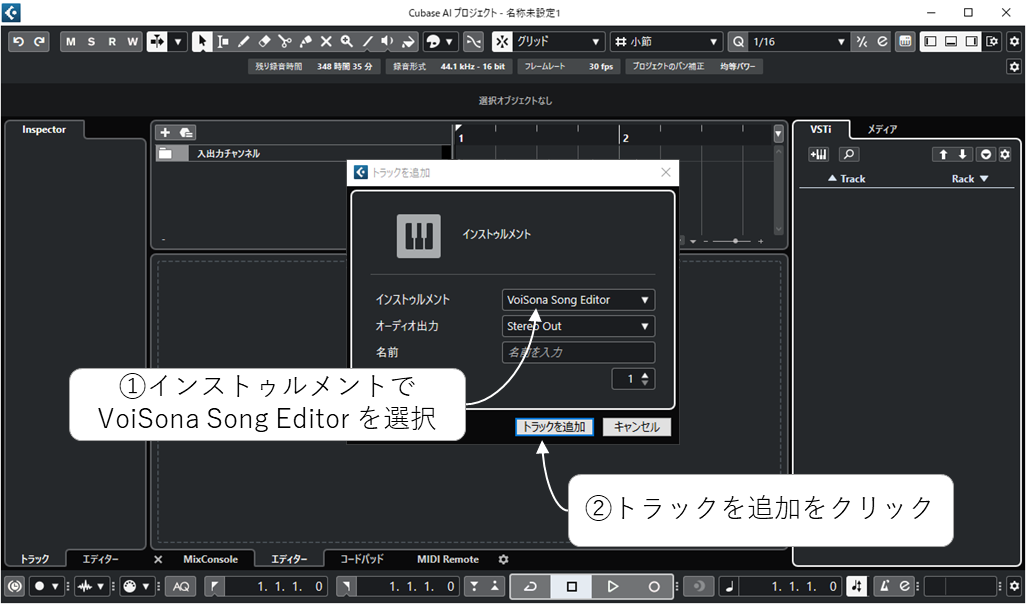Image resolution: width=1026 pixels, height=604 pixels.
Task: Select the Glue tool
Action: 306,42
